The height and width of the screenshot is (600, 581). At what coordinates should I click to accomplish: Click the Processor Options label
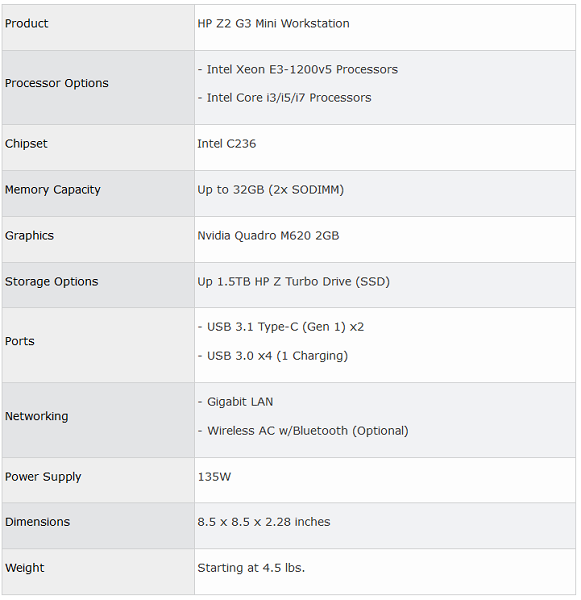[x=57, y=83]
